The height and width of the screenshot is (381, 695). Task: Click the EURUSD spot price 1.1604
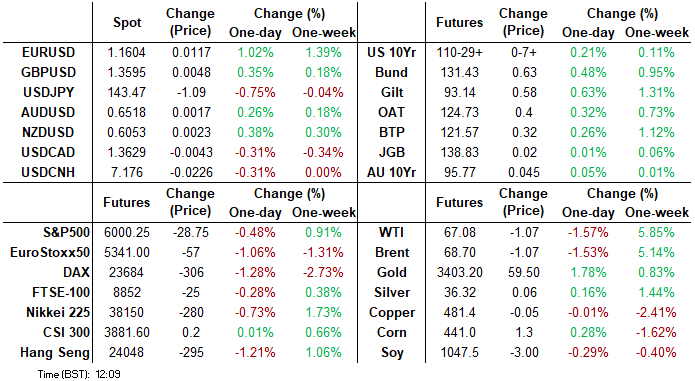[126, 52]
